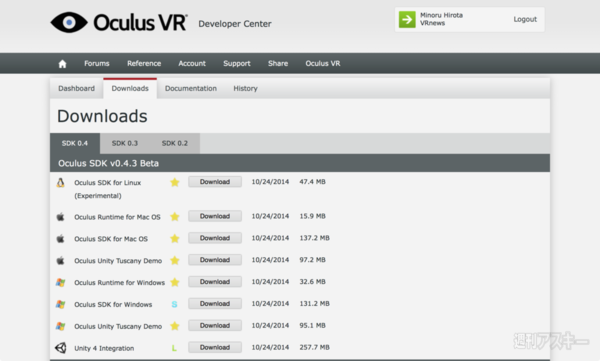The image size is (600, 361).
Task: Download Oculus SDK for Mac OS
Action: (215, 238)
